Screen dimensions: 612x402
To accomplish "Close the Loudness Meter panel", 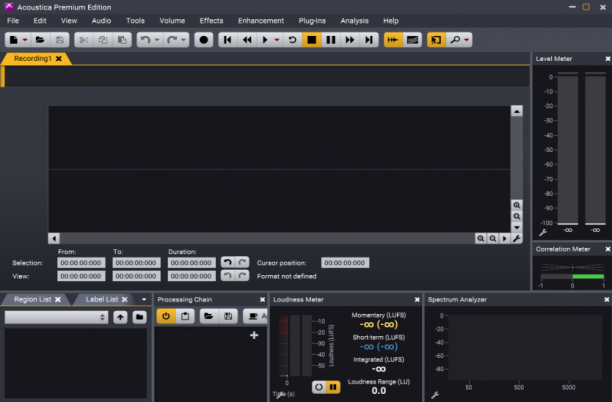I will tap(417, 299).
